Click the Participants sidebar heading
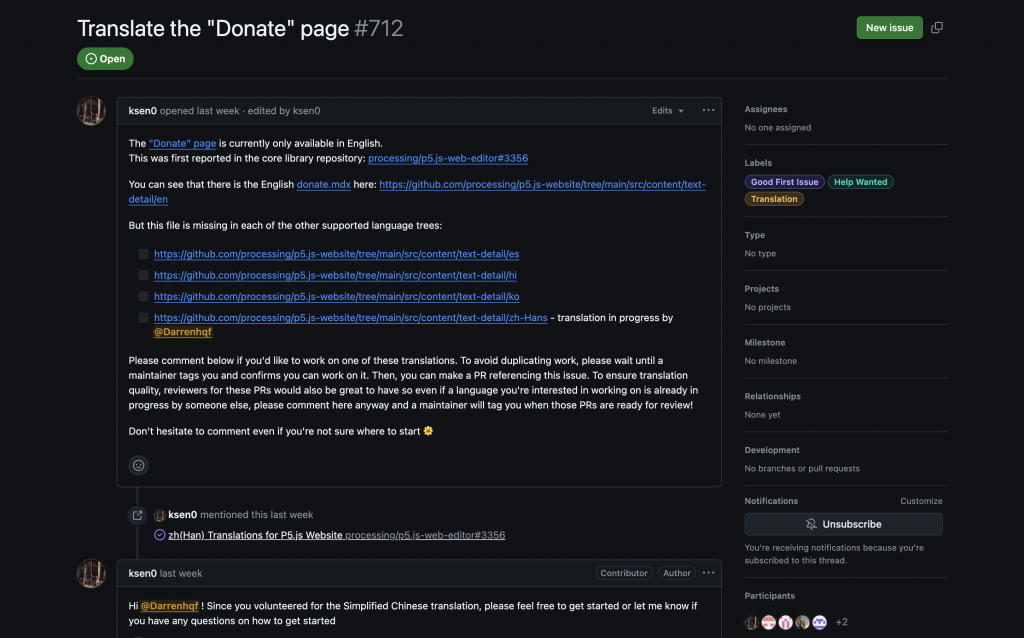Screen dimensions: 1024x638 (x=769, y=596)
